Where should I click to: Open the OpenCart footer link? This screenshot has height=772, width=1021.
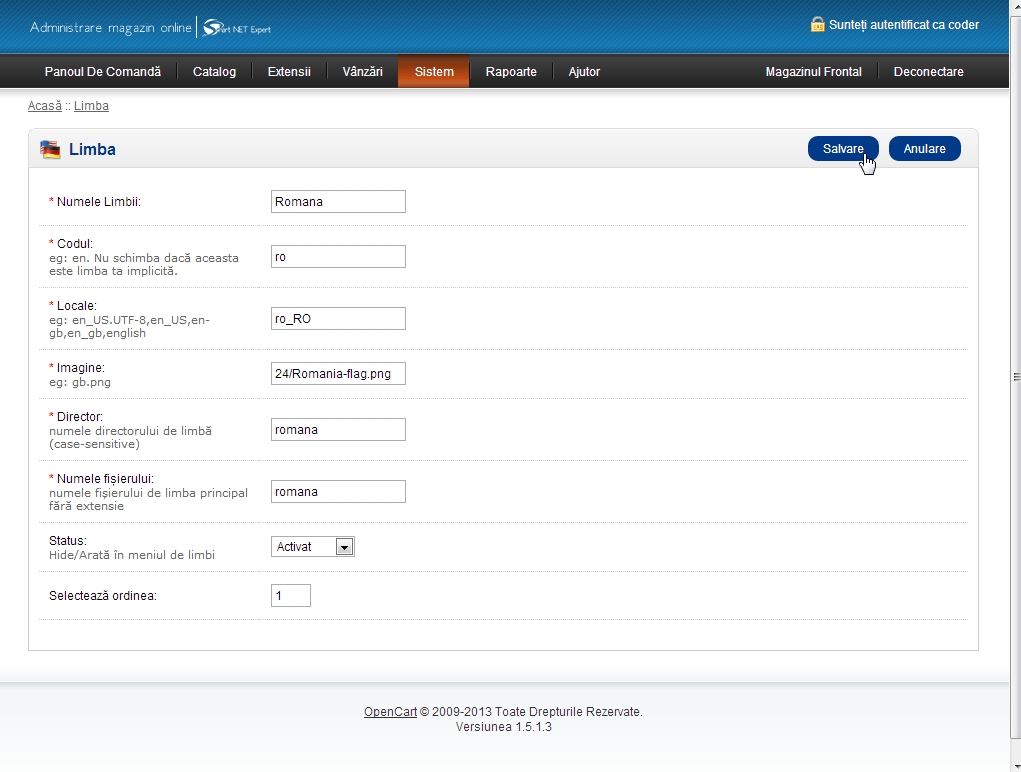[390, 712]
